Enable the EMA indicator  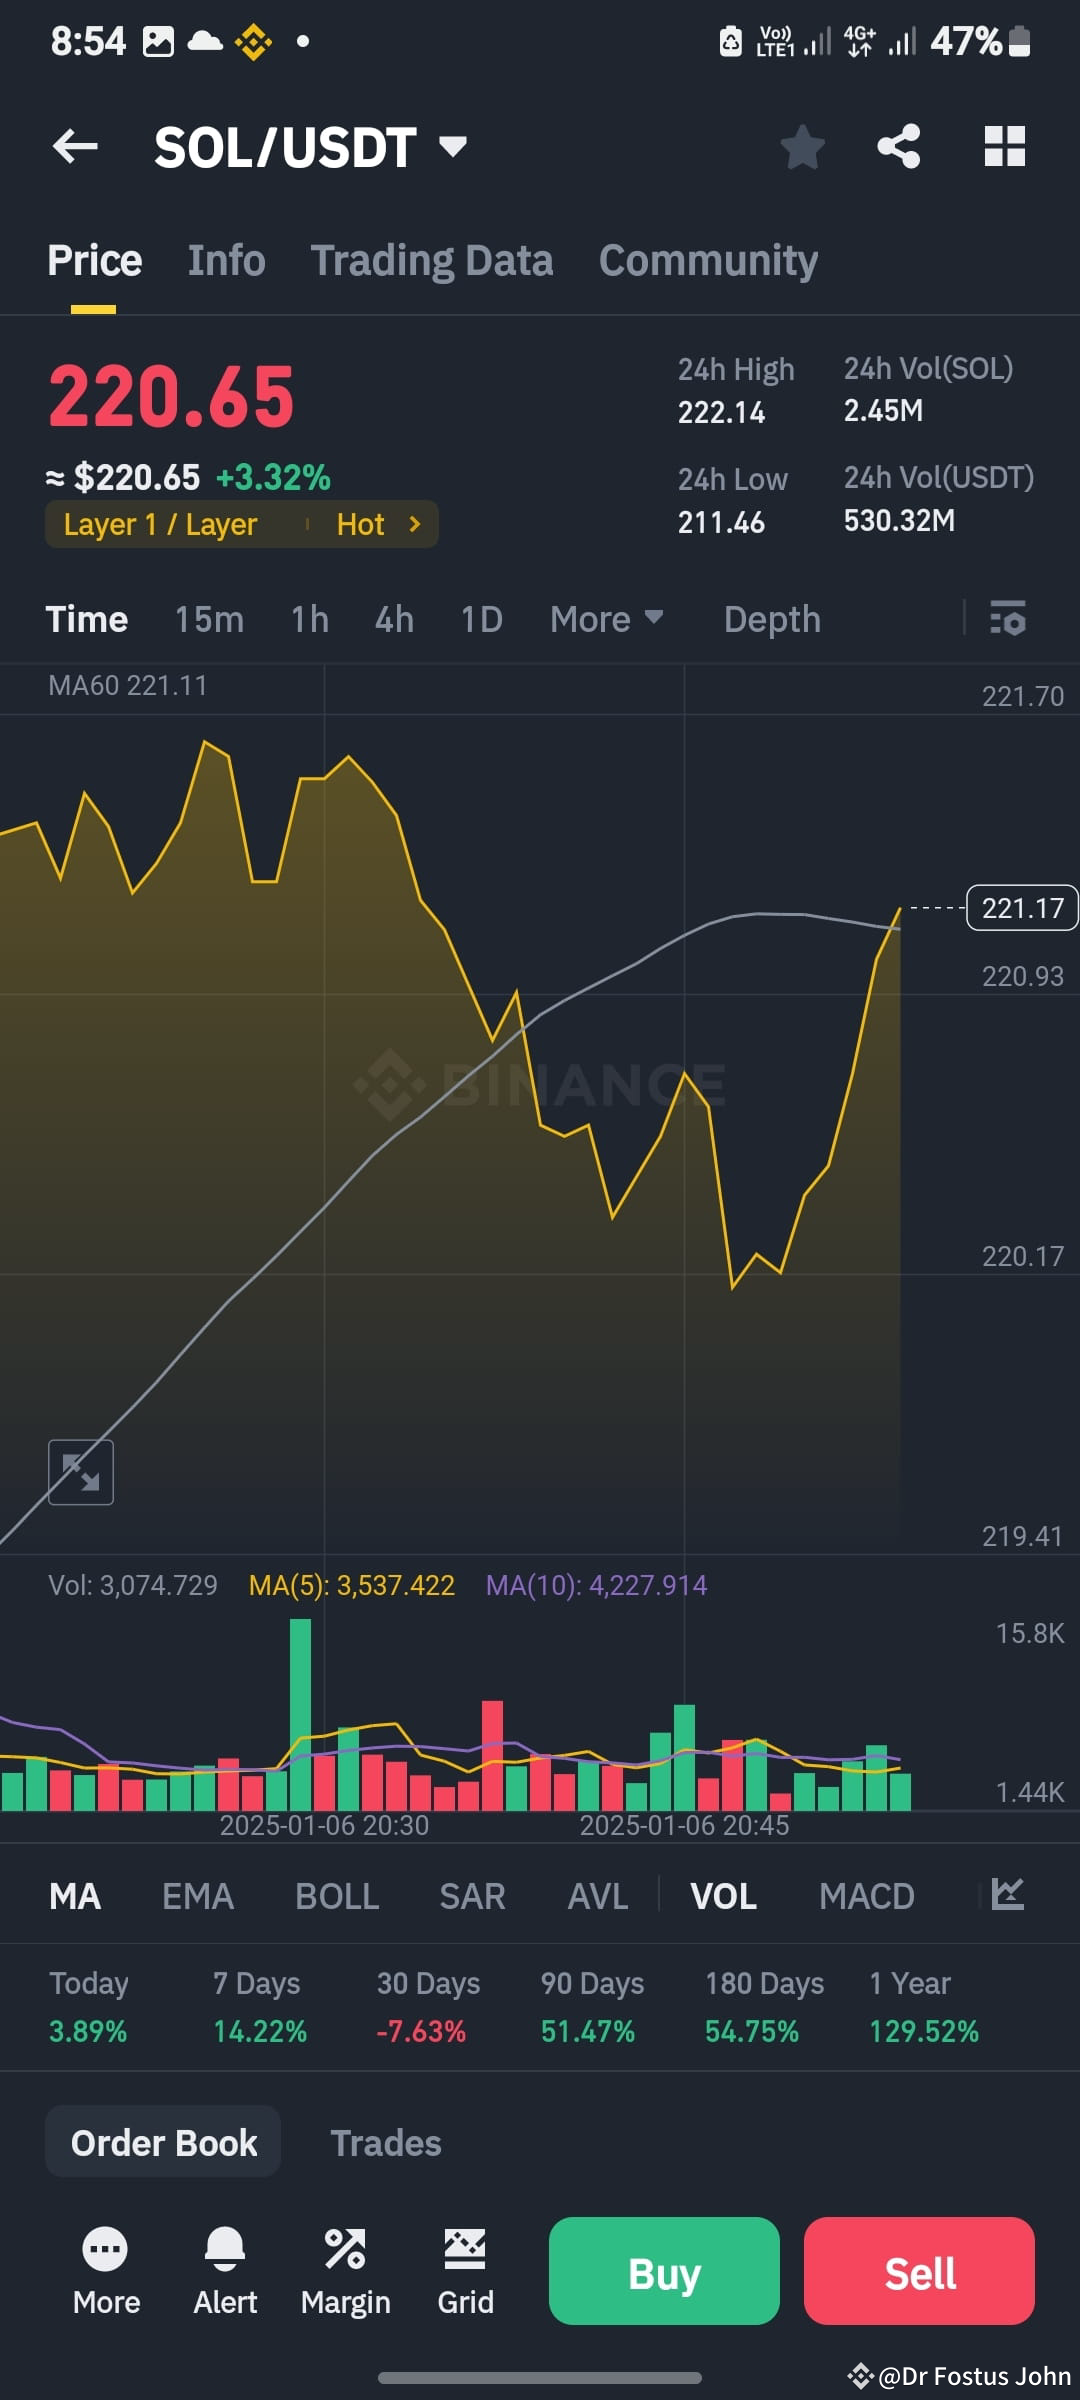(198, 1896)
